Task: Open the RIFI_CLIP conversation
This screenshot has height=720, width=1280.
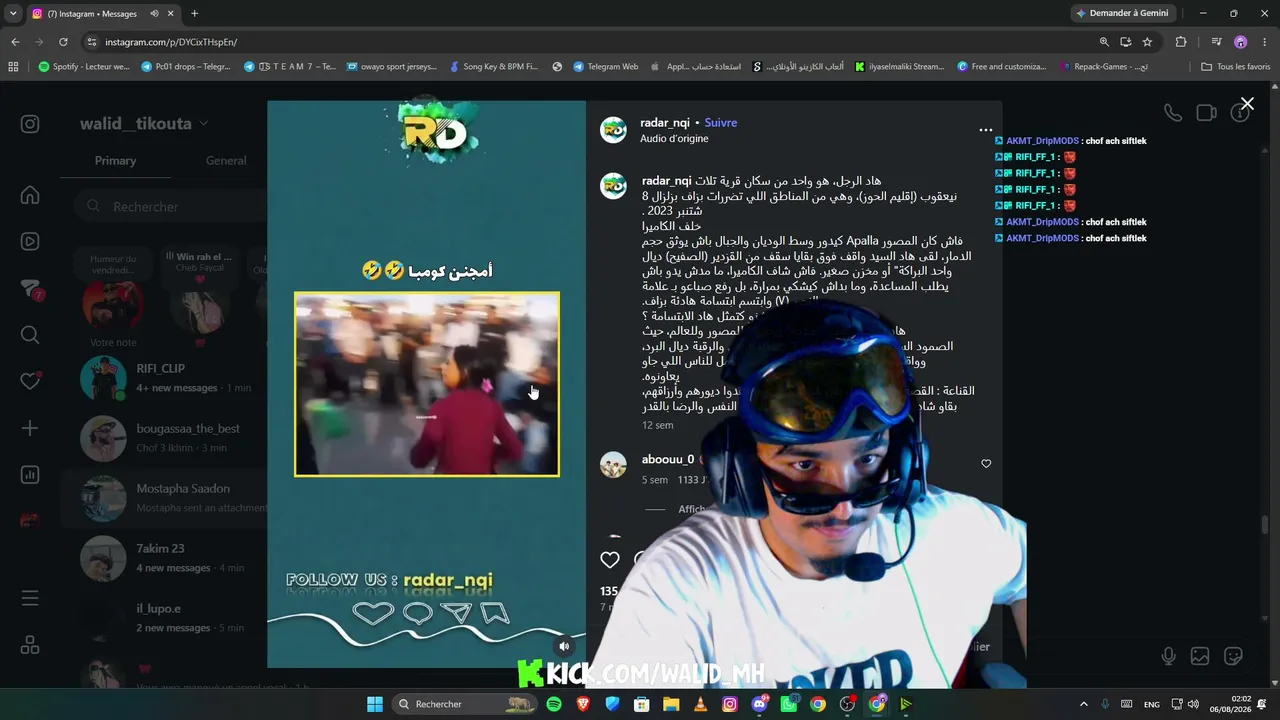Action: [x=165, y=378]
